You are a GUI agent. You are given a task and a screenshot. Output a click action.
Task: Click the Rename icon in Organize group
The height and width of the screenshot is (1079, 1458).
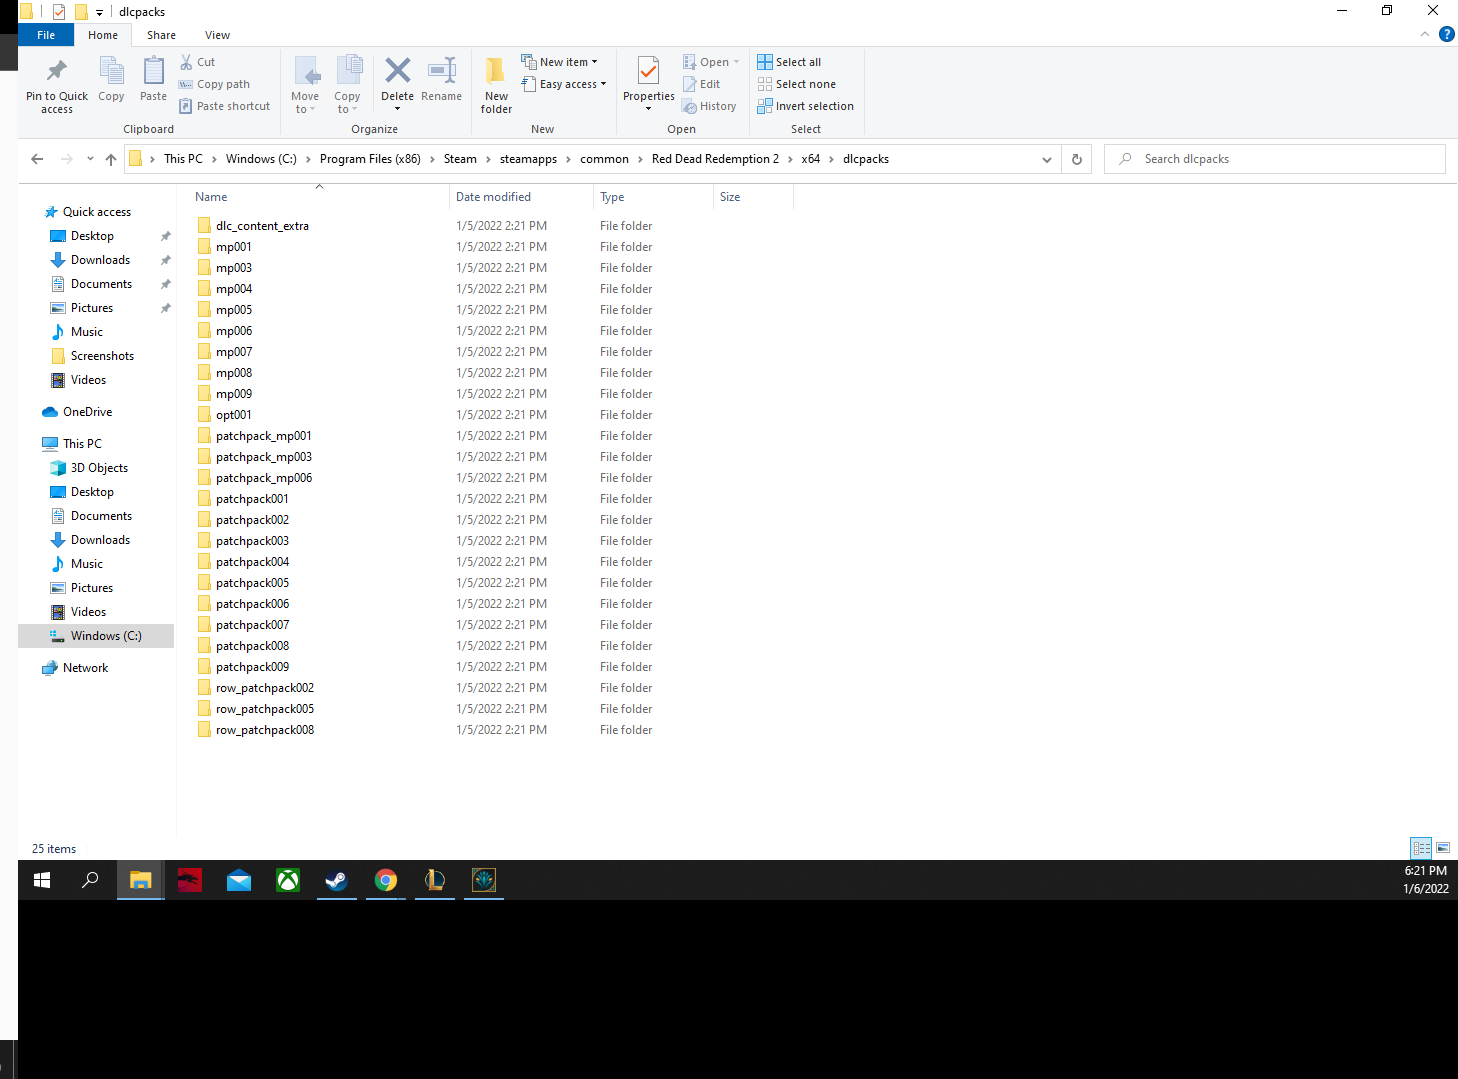(441, 72)
